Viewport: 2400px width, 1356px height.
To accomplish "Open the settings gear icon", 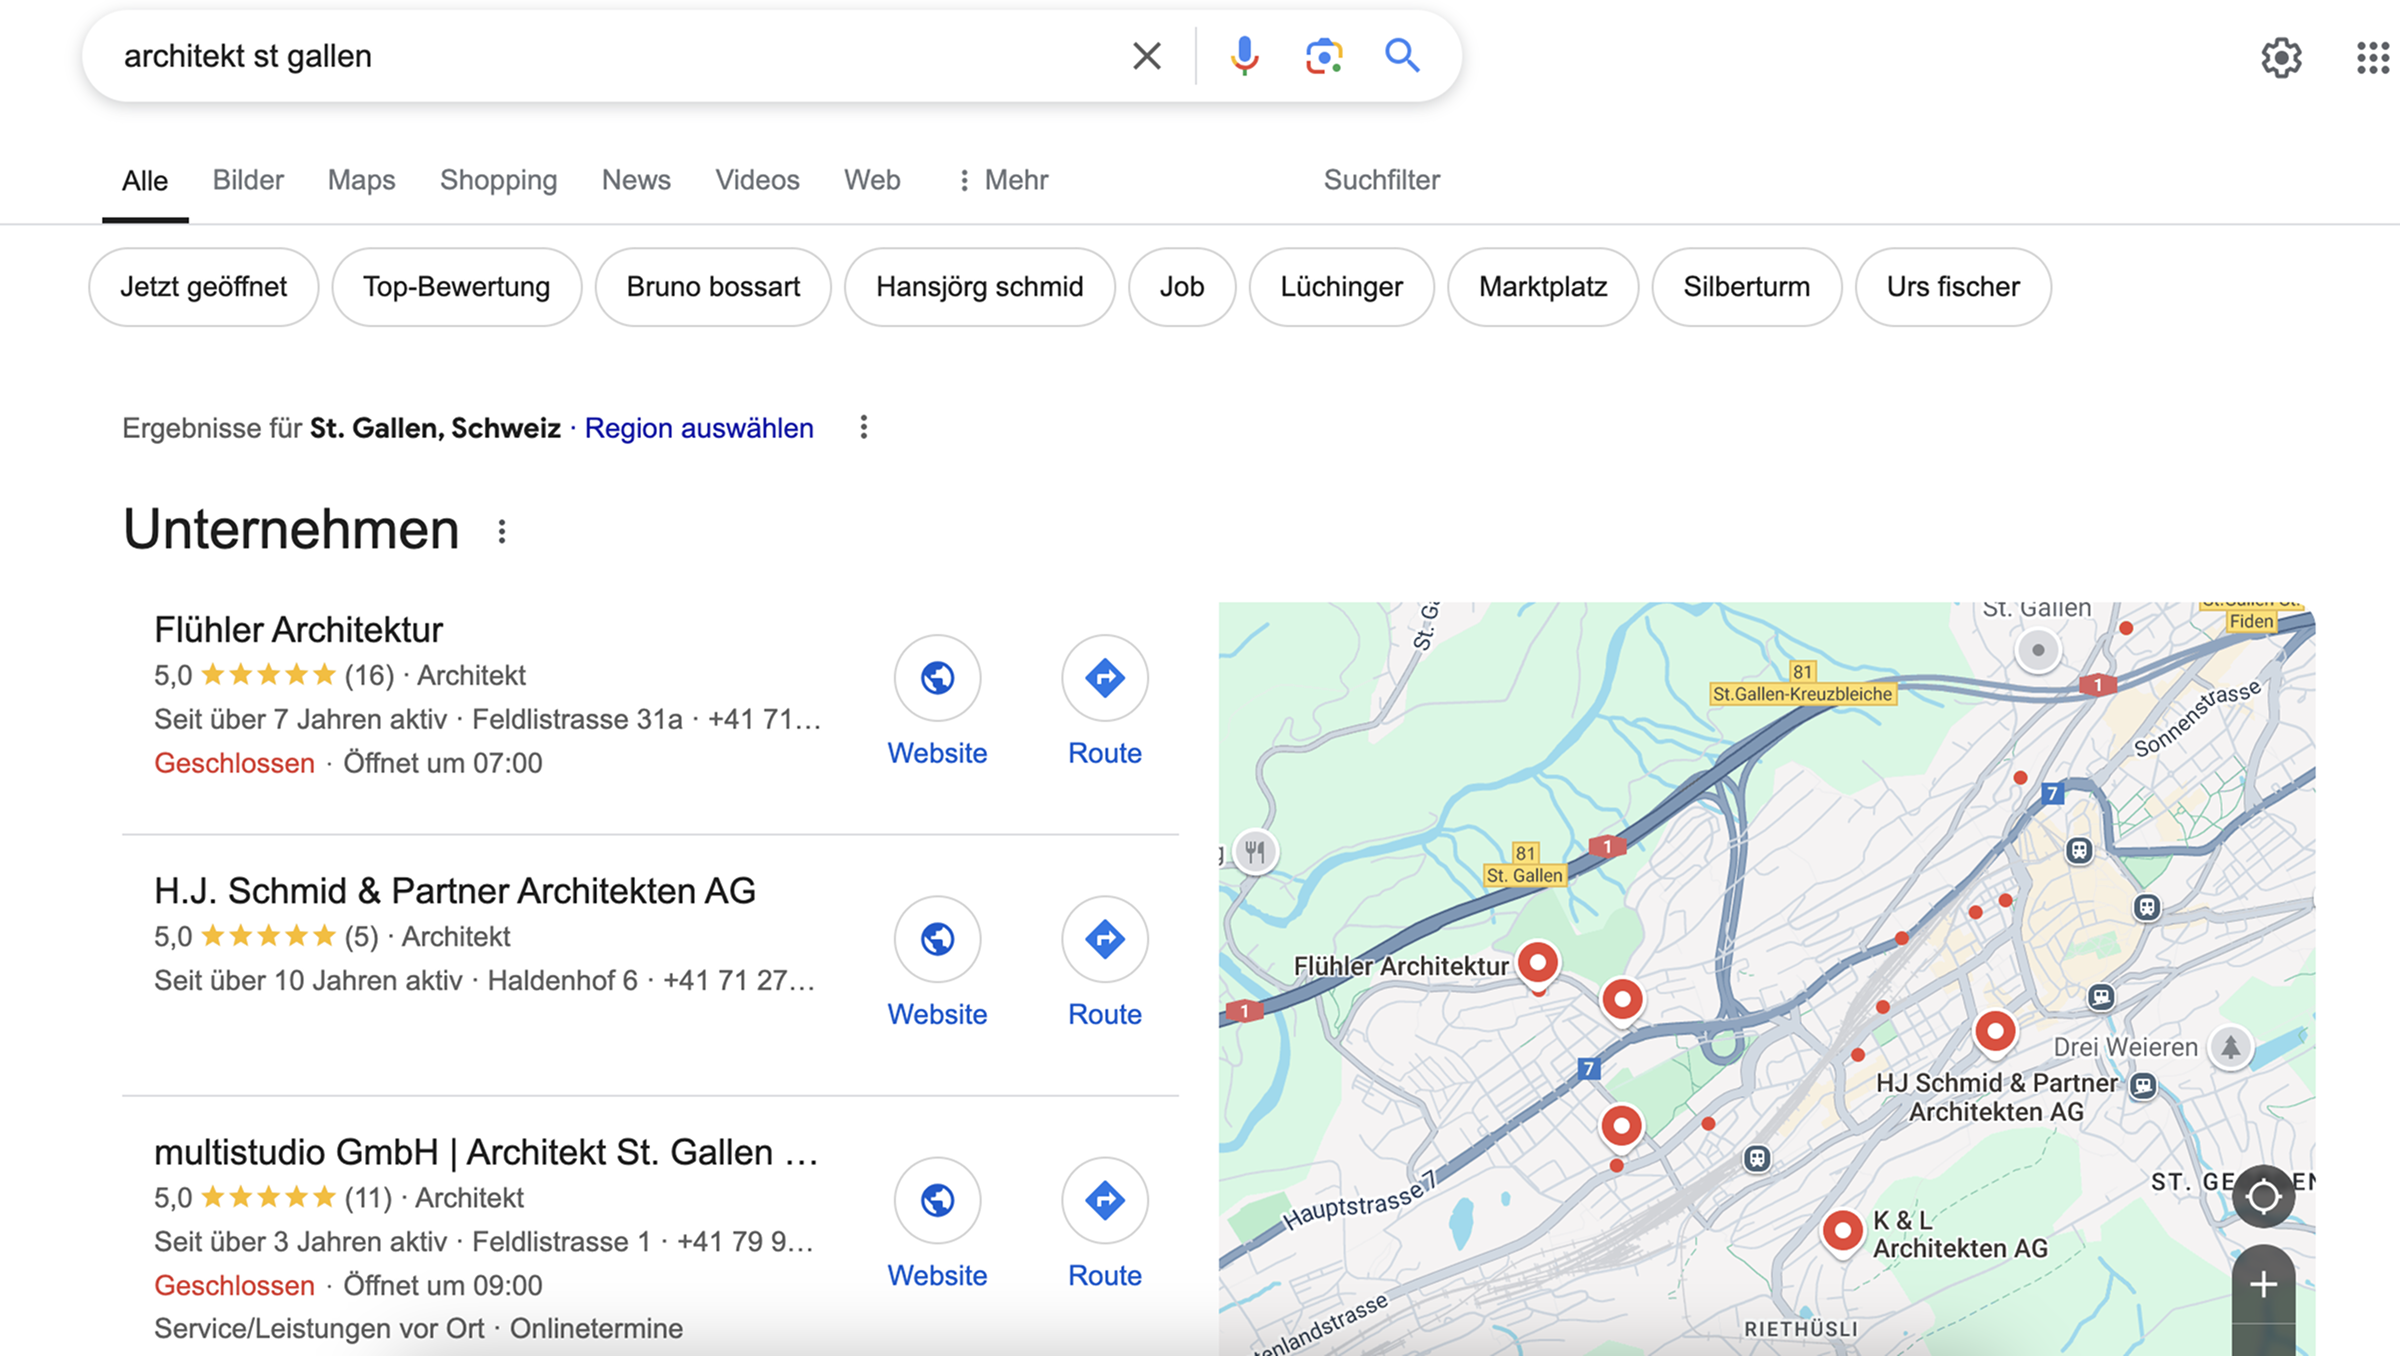I will point(2281,58).
